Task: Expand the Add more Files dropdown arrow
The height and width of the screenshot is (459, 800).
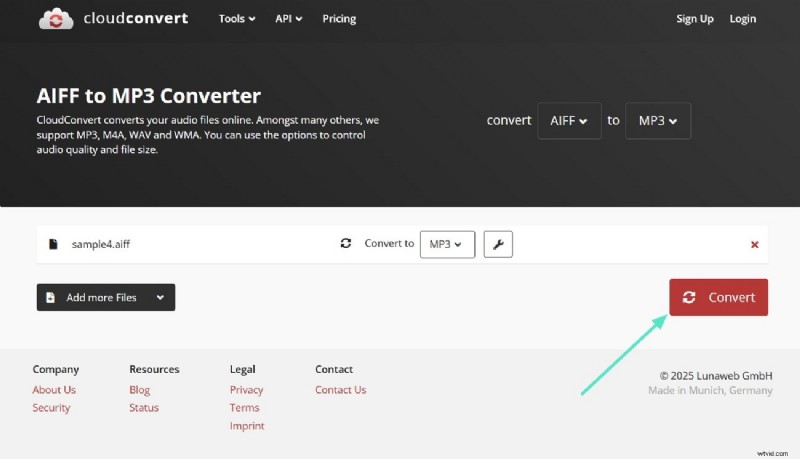Action: tap(160, 297)
